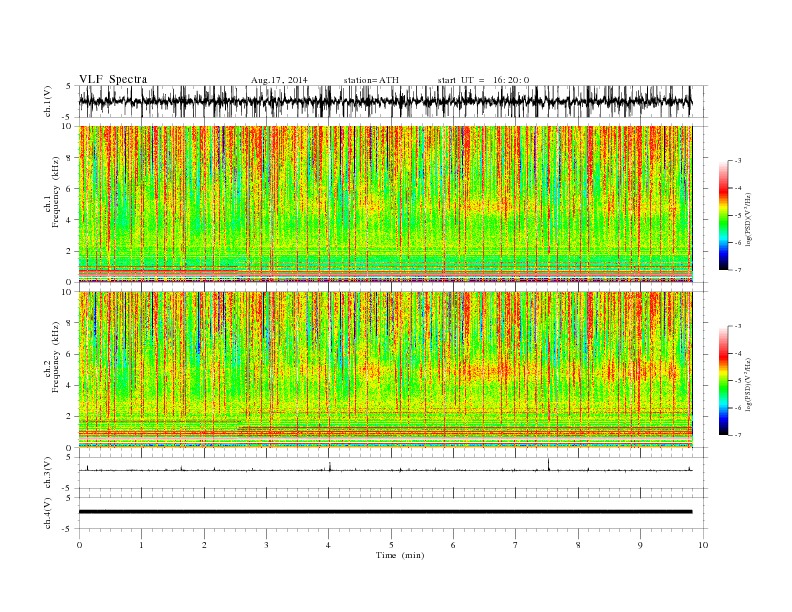Select the "start UT = 16:20:0" text
The width and height of the screenshot is (792, 612).
point(483,80)
